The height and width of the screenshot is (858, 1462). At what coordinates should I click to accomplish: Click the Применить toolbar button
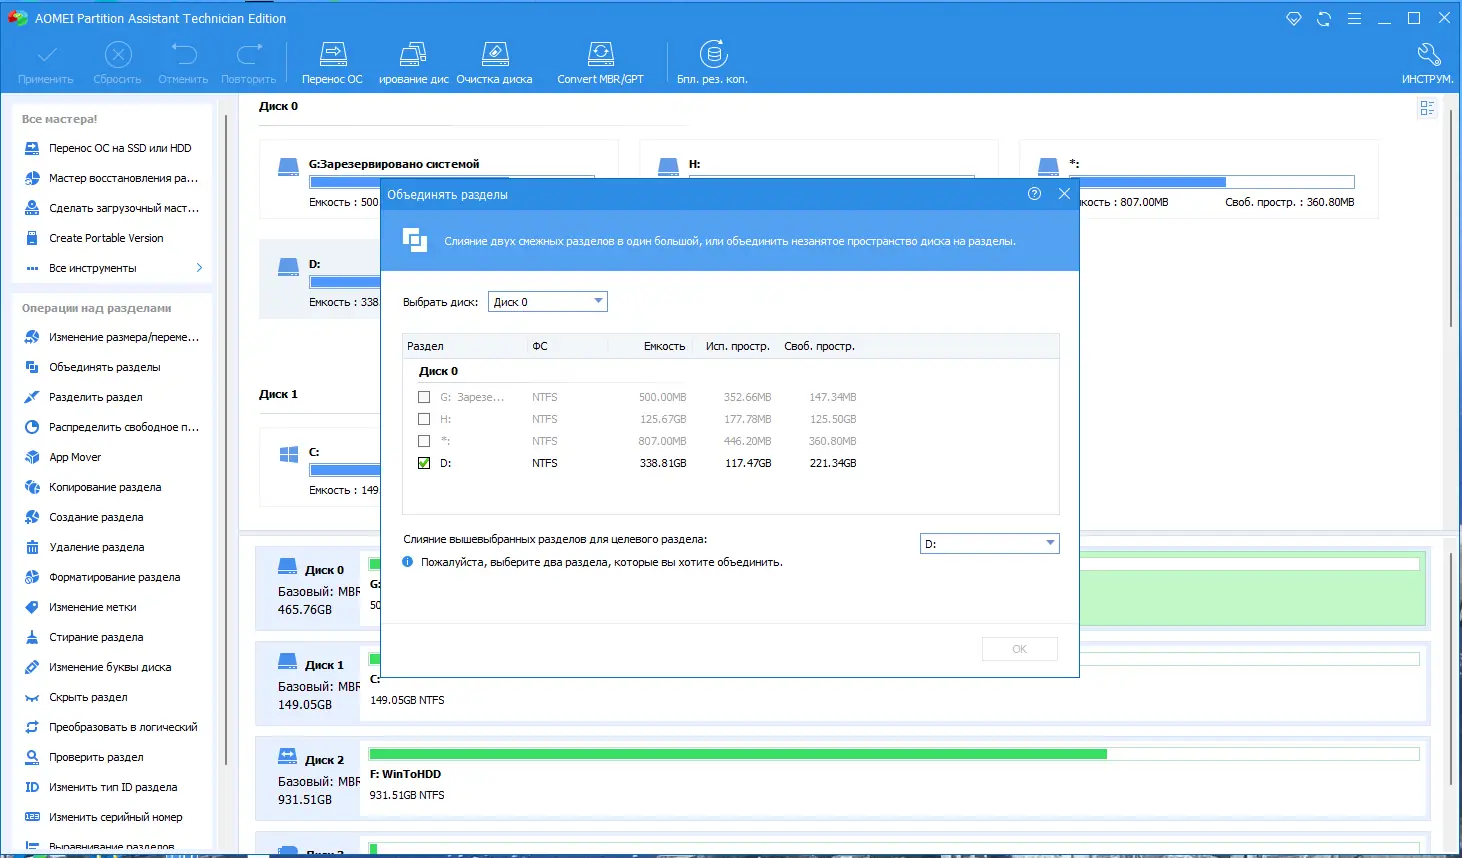click(46, 63)
